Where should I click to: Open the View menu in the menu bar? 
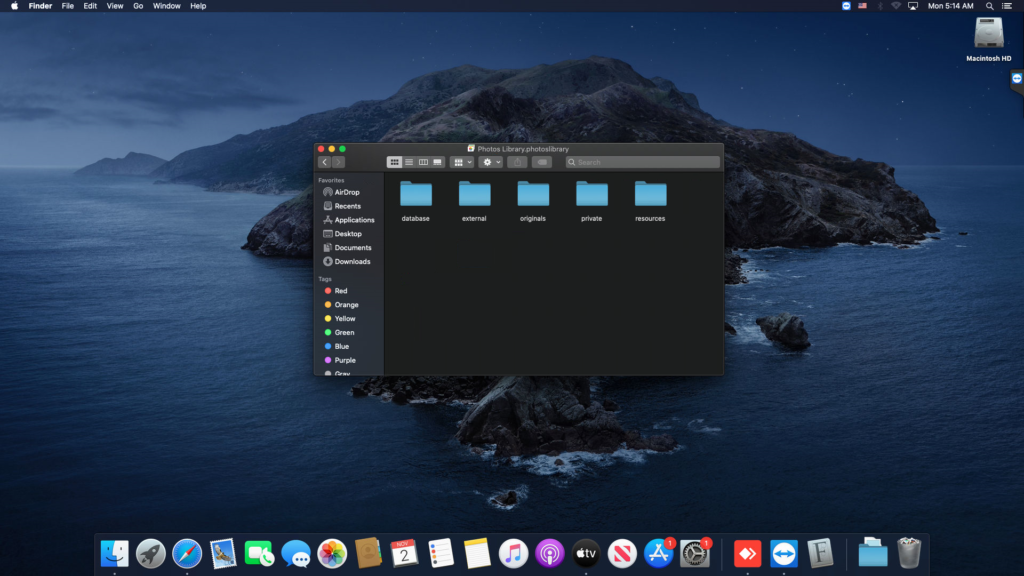(x=114, y=6)
